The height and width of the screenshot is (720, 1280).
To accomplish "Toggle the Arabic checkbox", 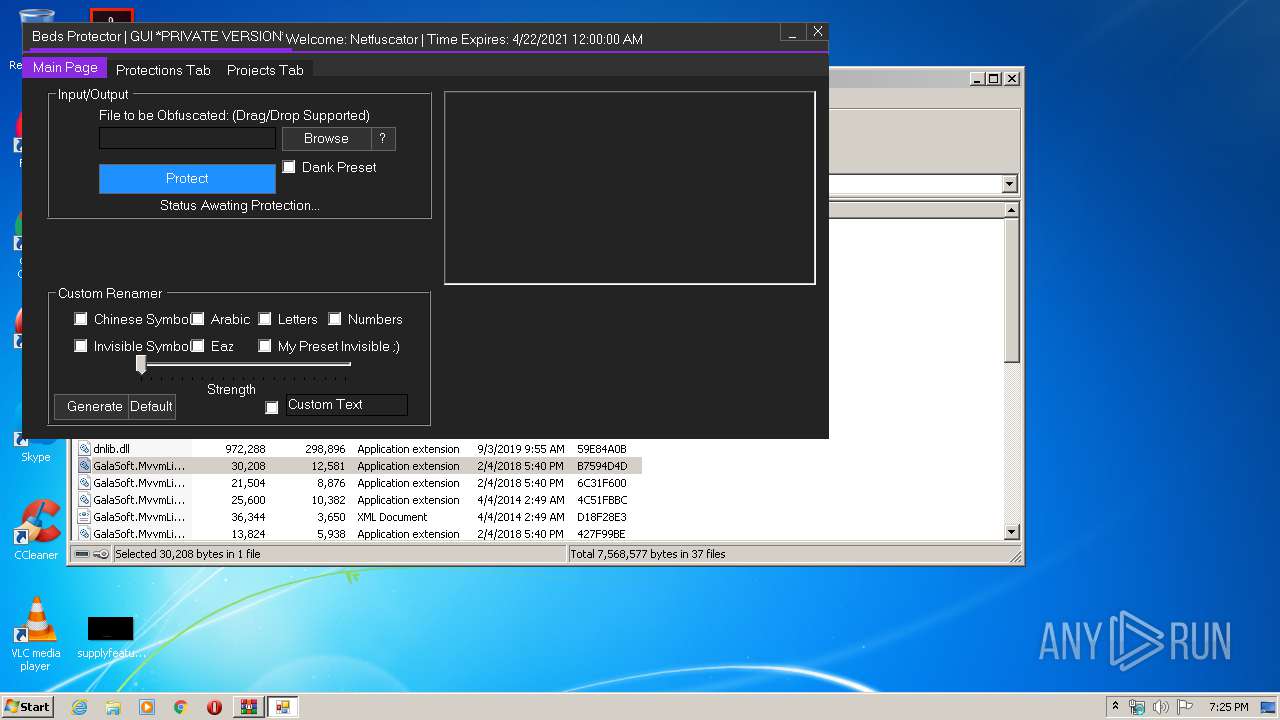I will (x=198, y=319).
